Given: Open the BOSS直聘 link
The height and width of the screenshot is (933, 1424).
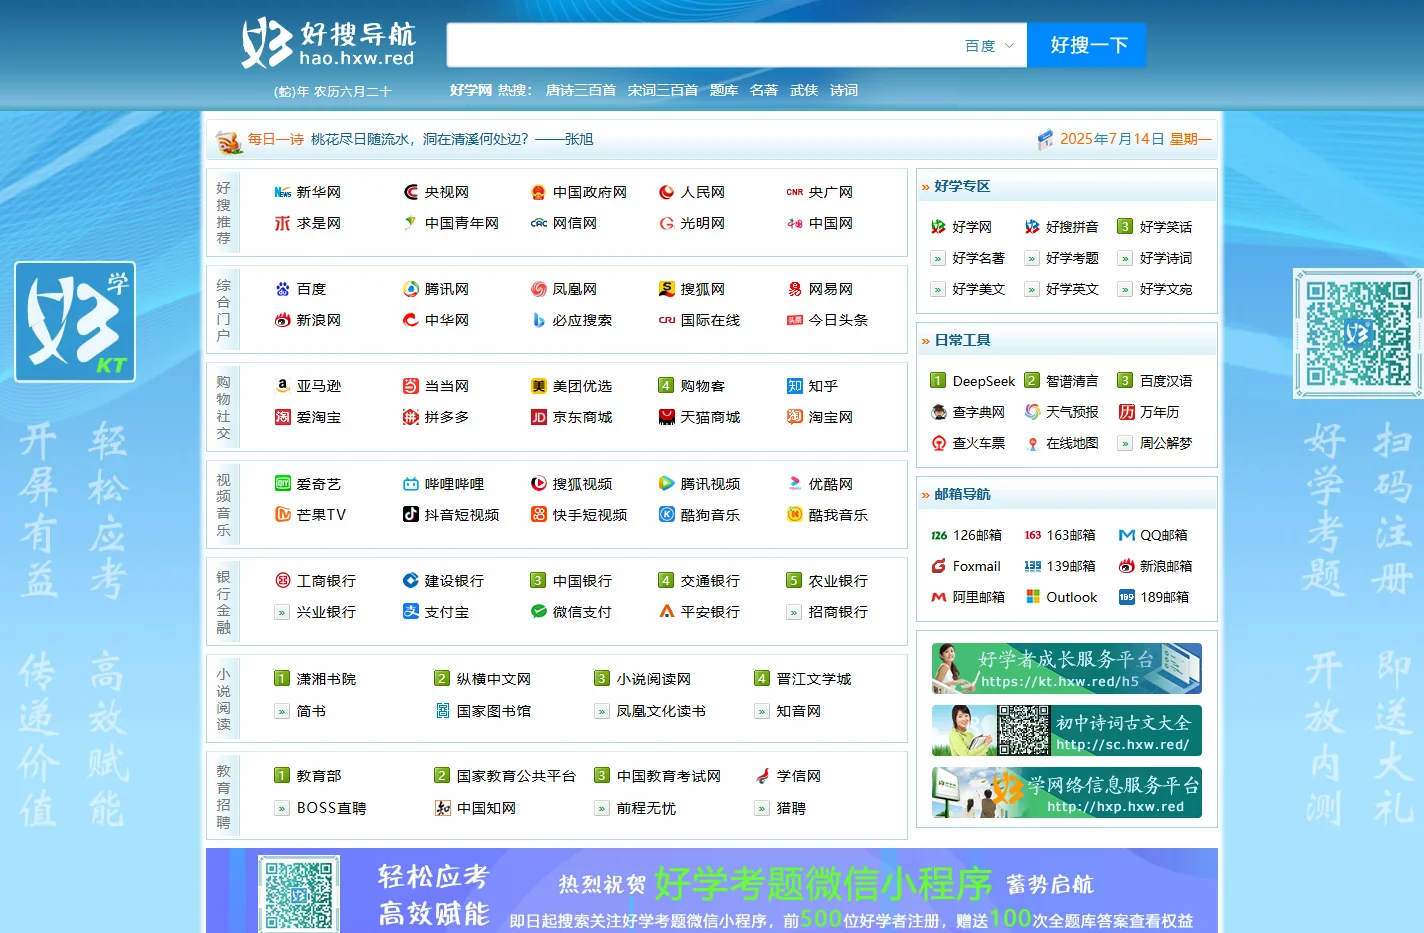Looking at the screenshot, I should click(x=331, y=808).
